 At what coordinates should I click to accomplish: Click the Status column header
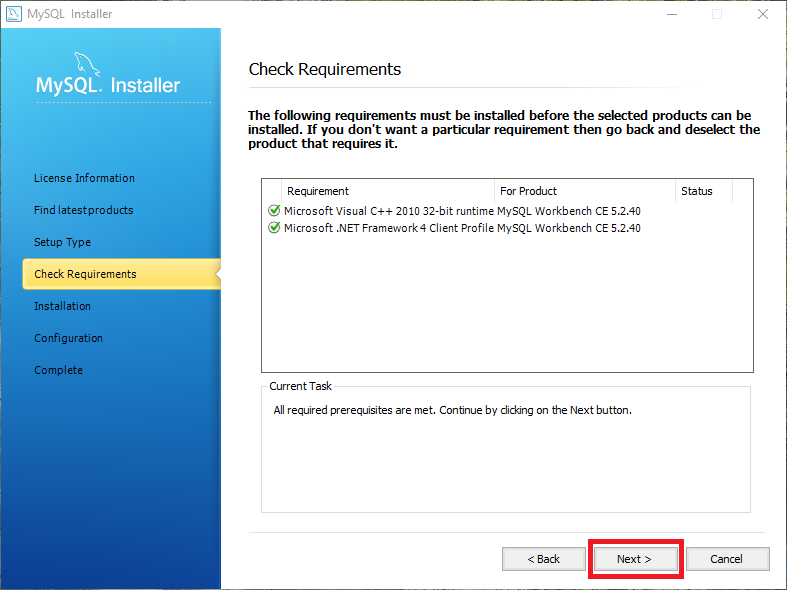tap(704, 191)
